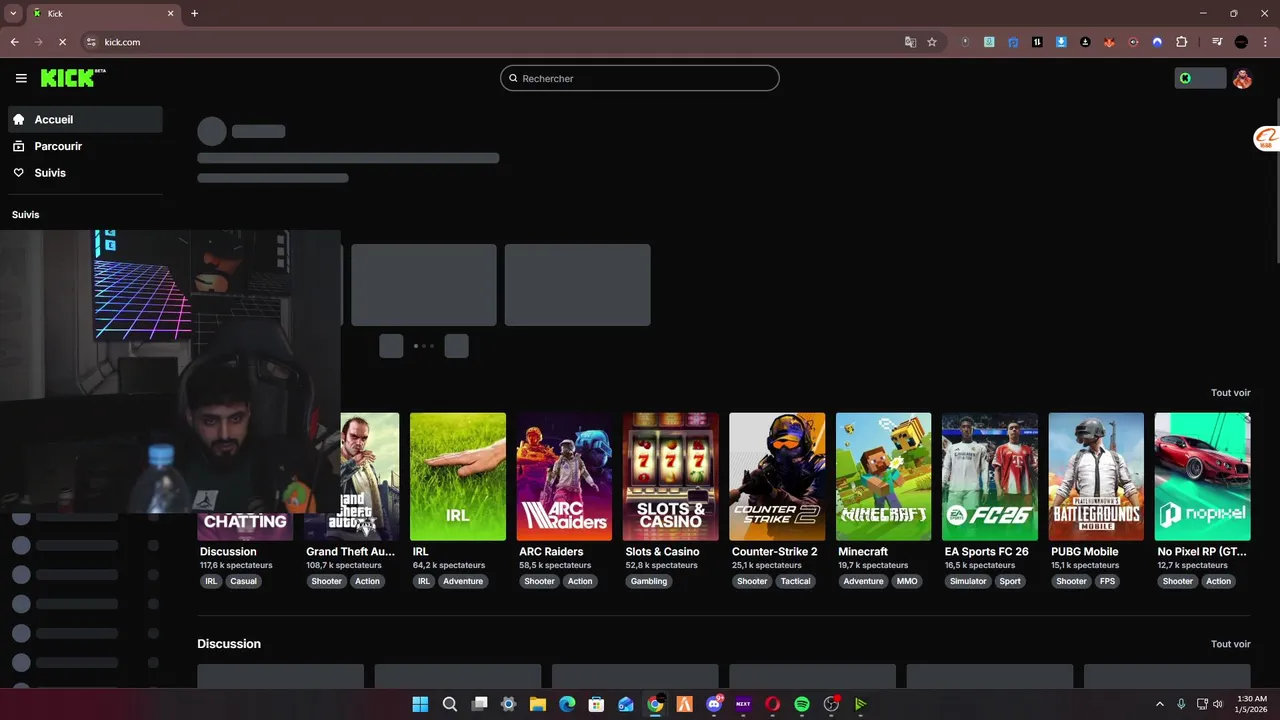This screenshot has width=1280, height=720.
Task: Open a new browser tab
Action: click(x=194, y=13)
